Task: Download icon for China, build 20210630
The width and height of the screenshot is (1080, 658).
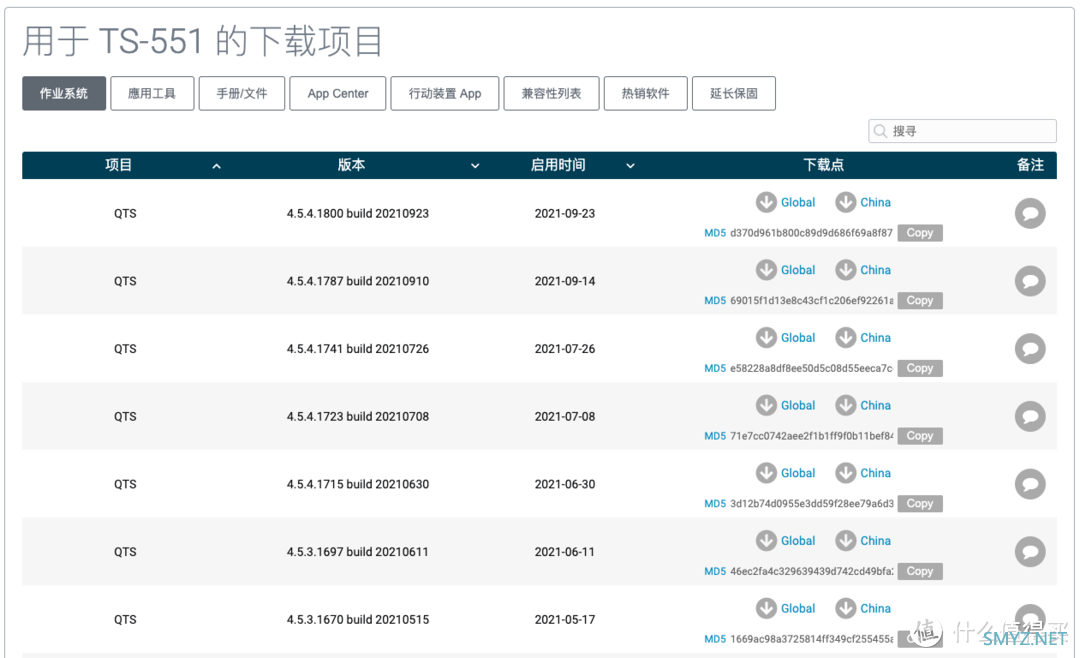Action: coord(846,473)
